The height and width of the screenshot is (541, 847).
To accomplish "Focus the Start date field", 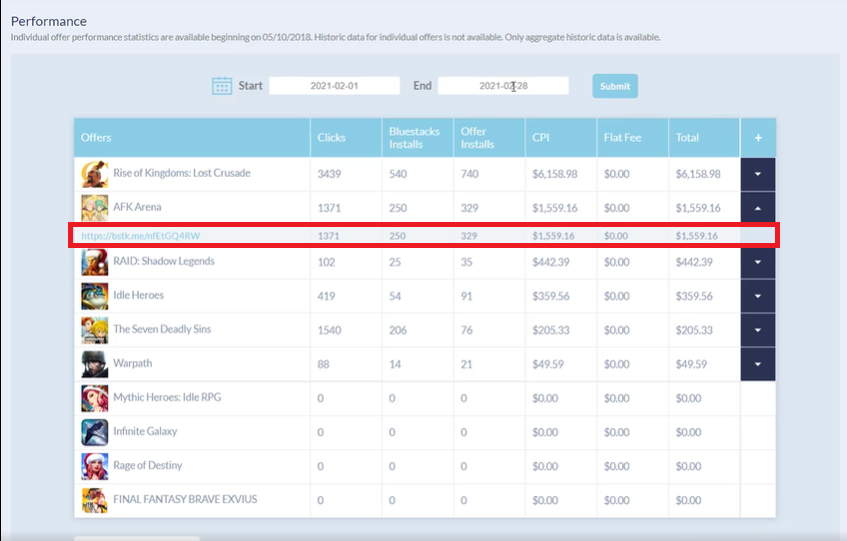I will tap(334, 86).
